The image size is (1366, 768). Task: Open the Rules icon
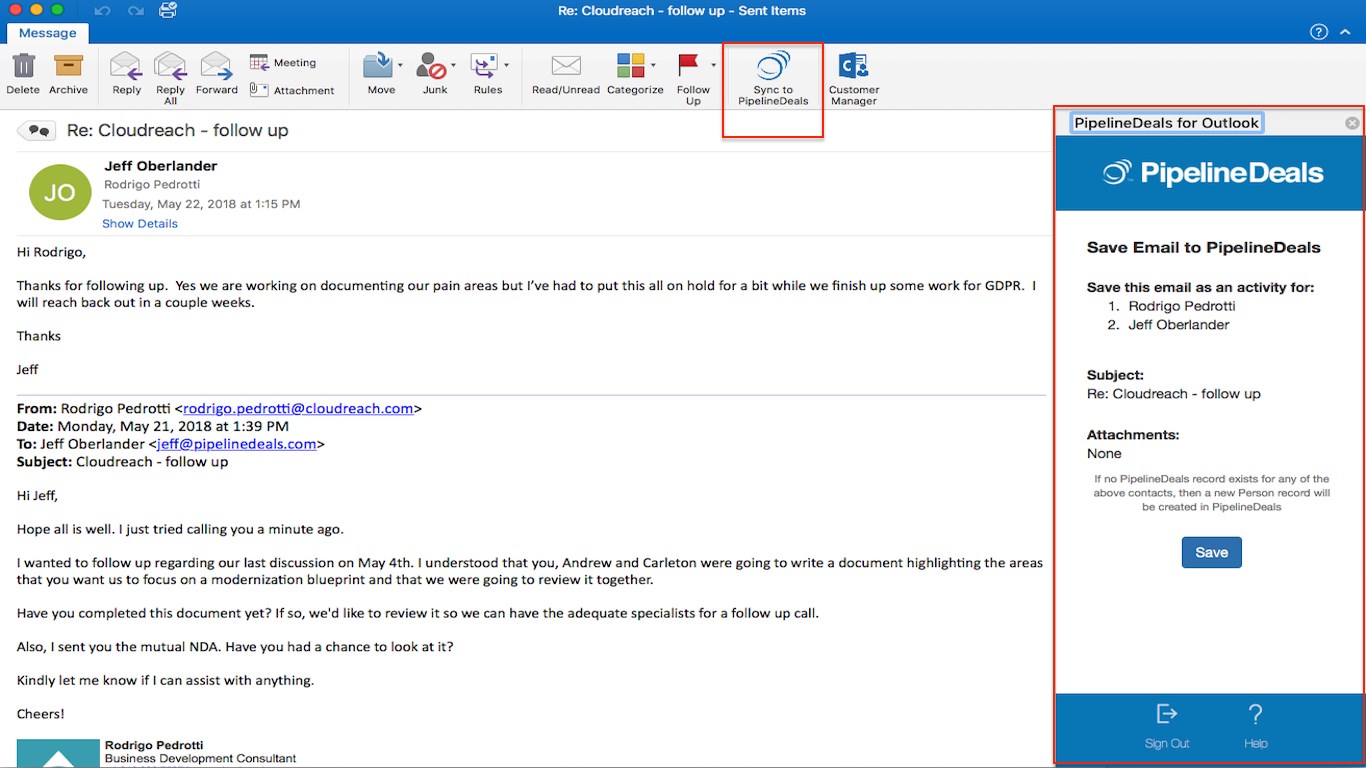click(x=484, y=66)
